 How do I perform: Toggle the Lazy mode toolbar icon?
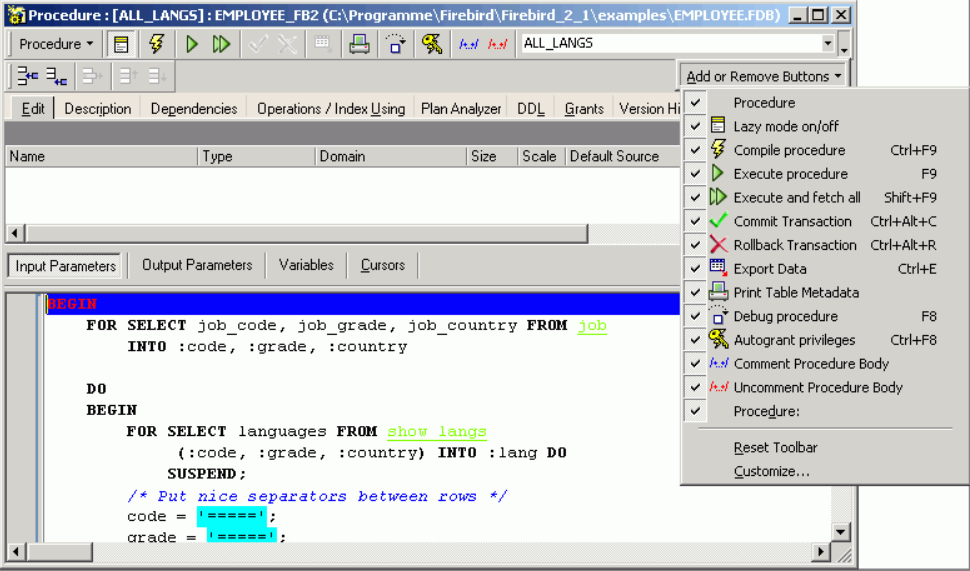(121, 44)
